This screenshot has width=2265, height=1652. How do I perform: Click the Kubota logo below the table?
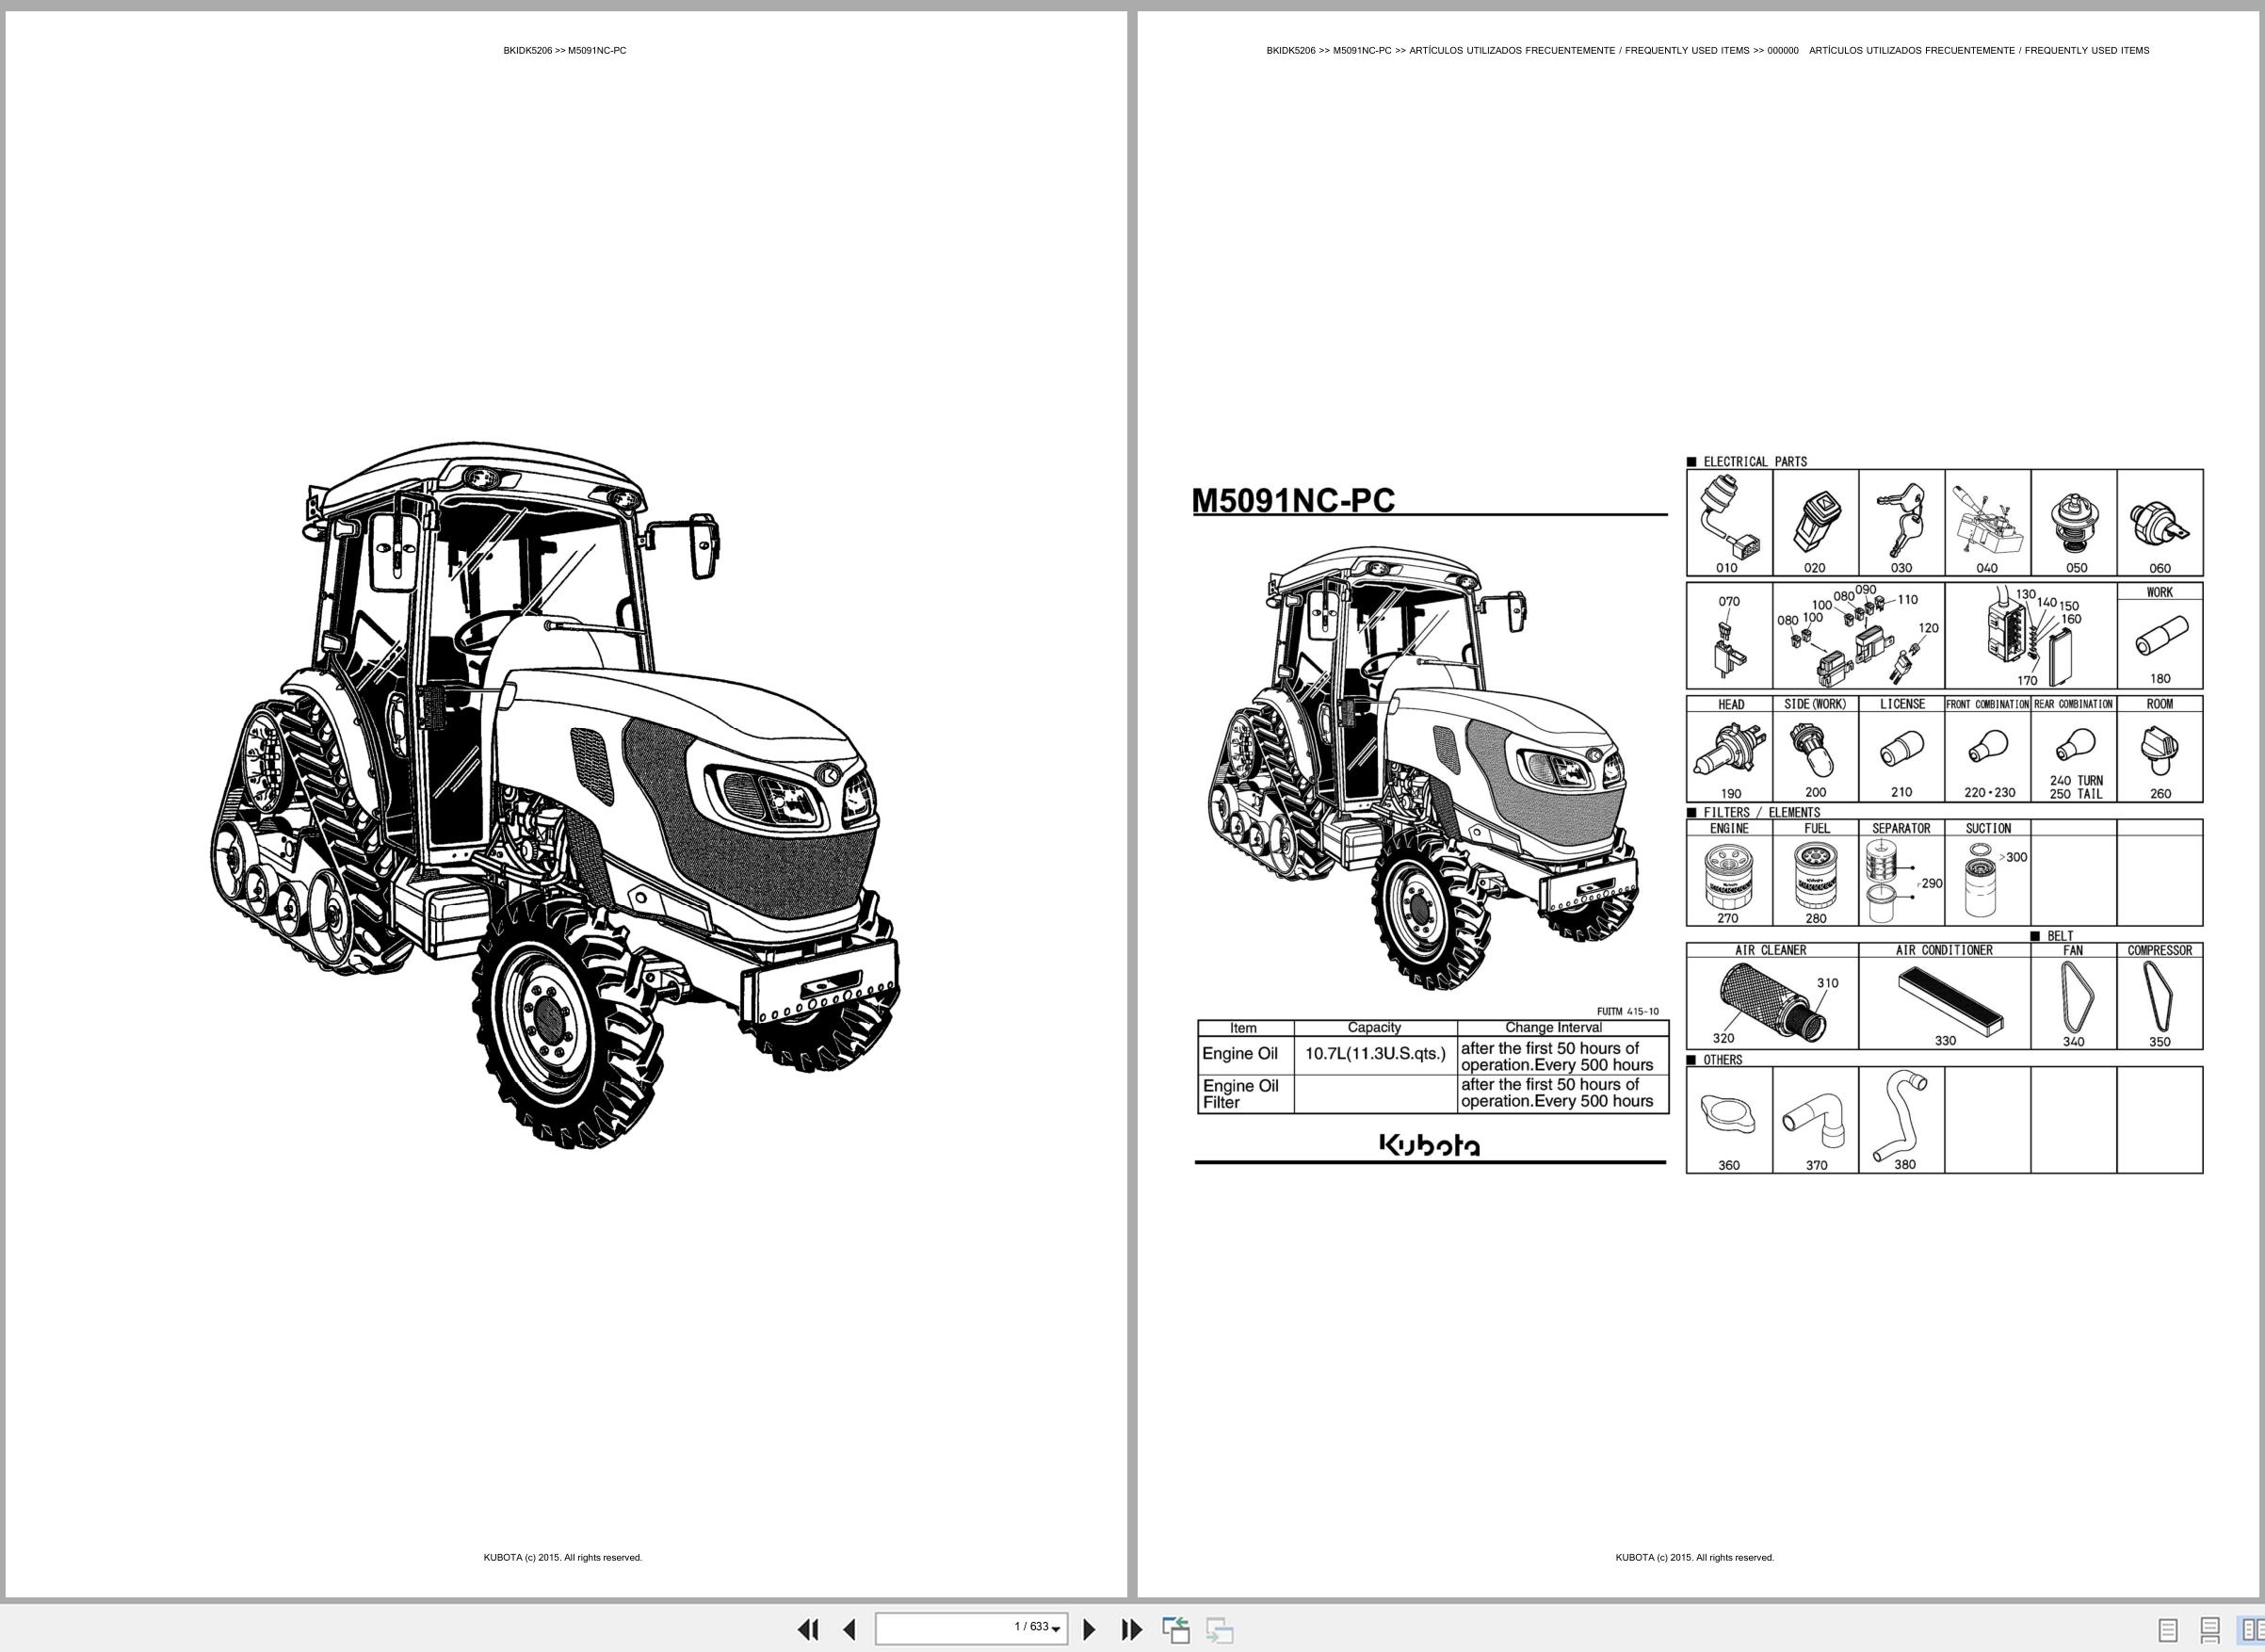coord(1430,1145)
